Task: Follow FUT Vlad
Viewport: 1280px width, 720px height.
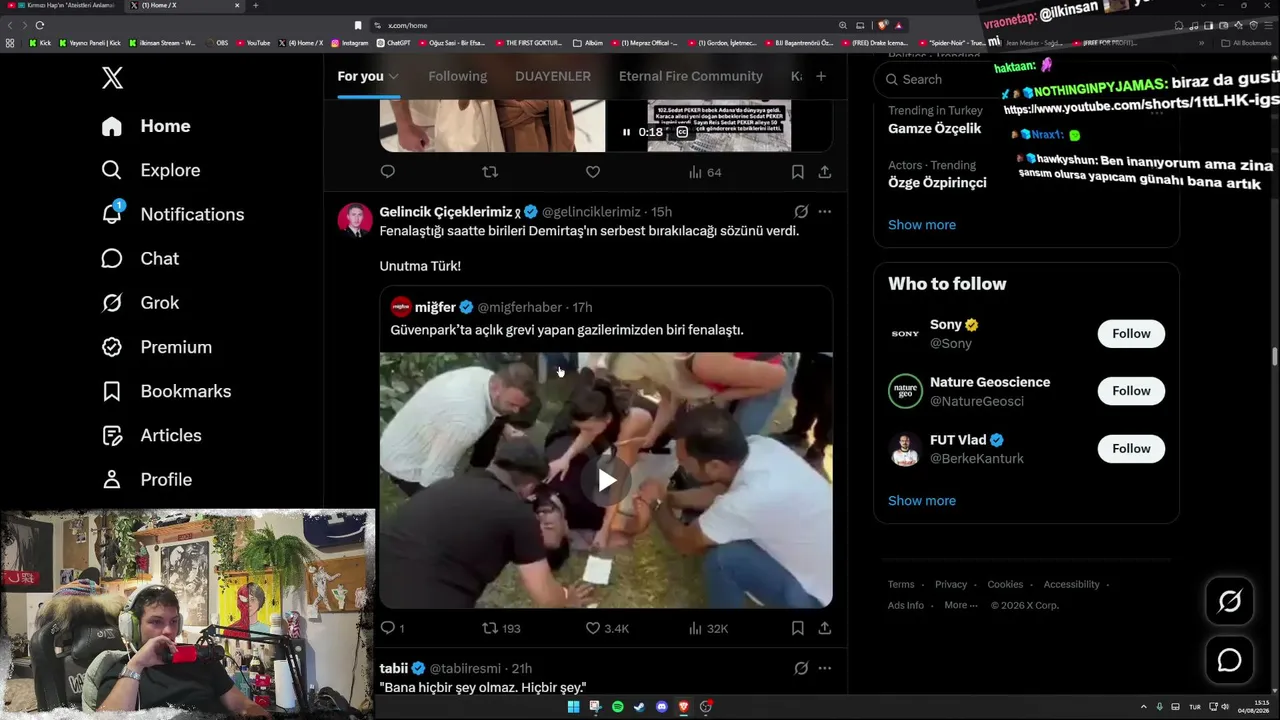Action: (x=1131, y=448)
